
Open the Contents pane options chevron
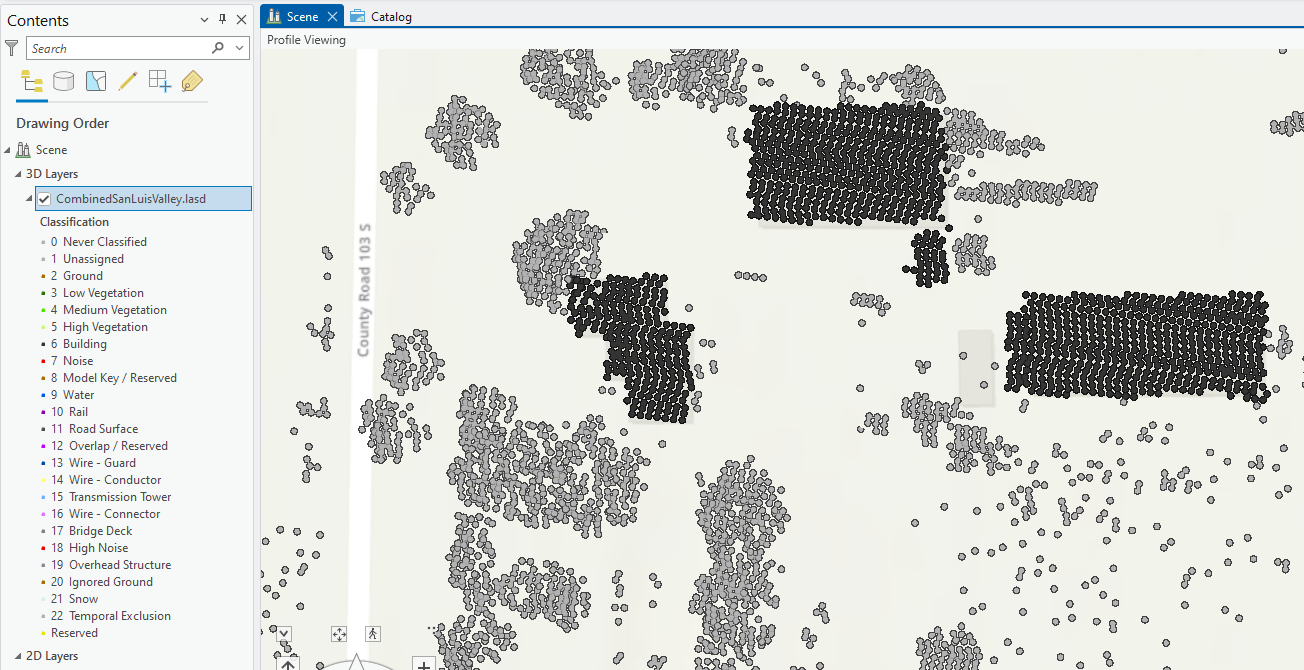[205, 20]
